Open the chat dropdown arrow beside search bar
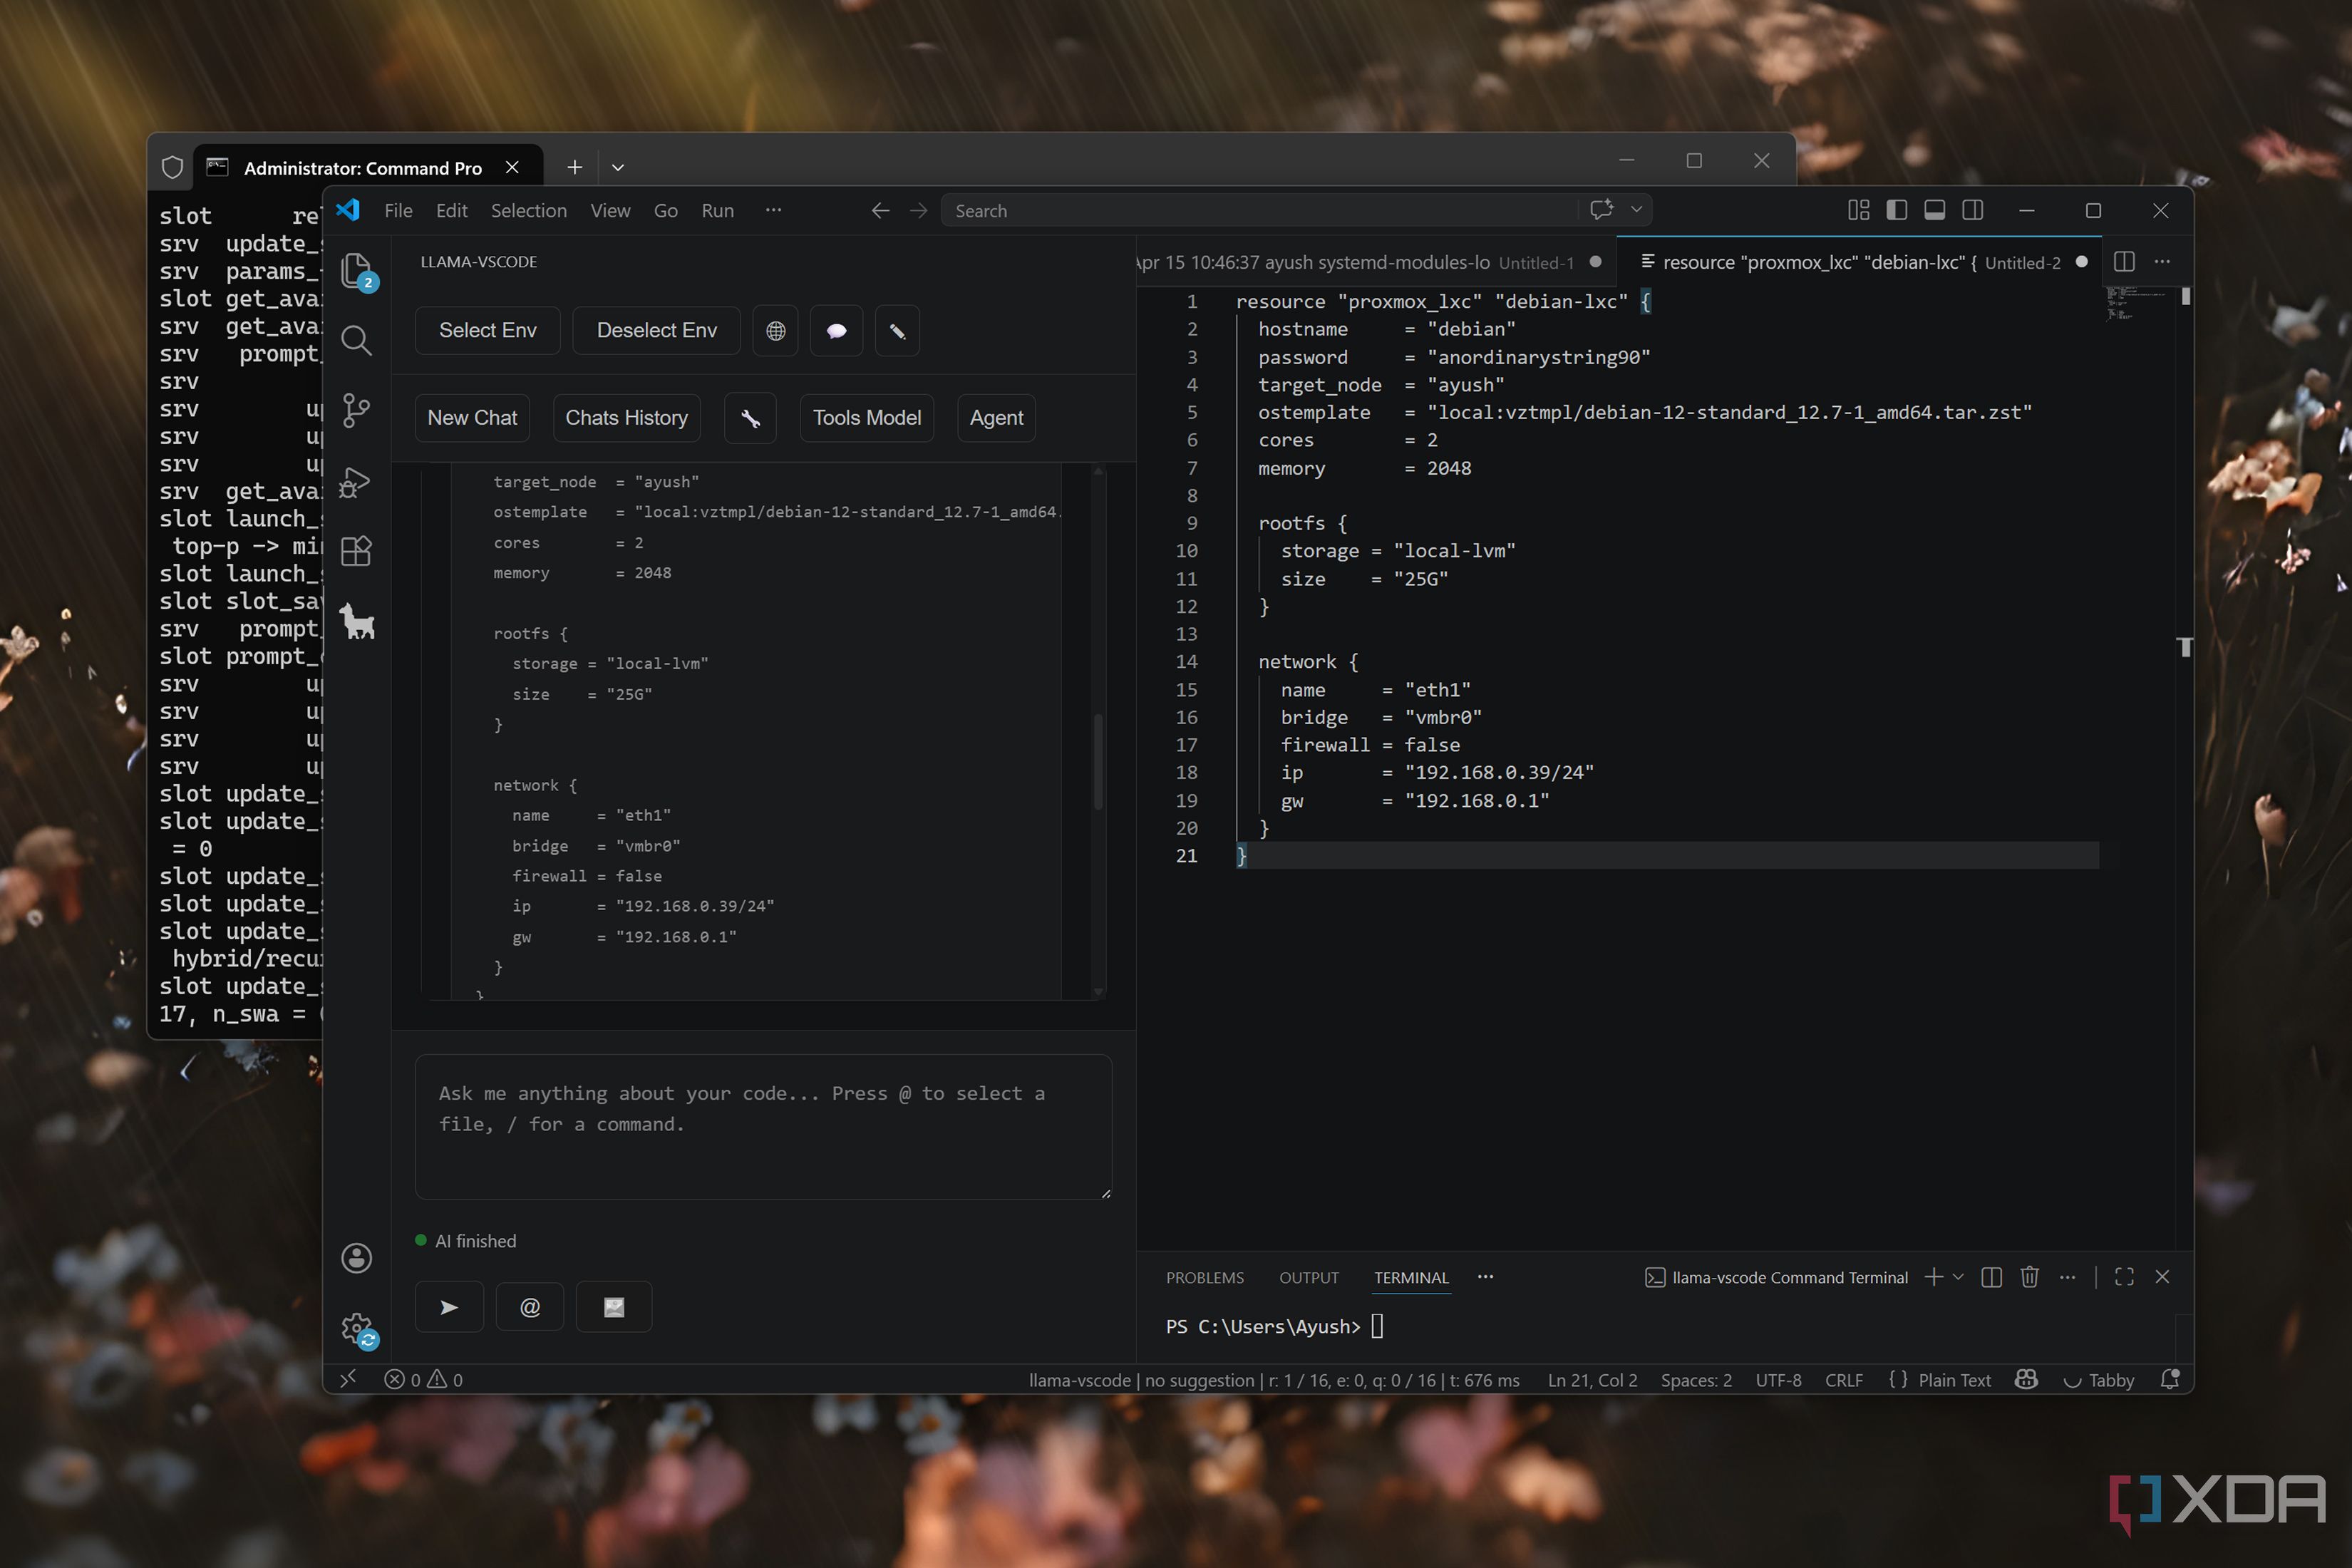 coord(1637,210)
